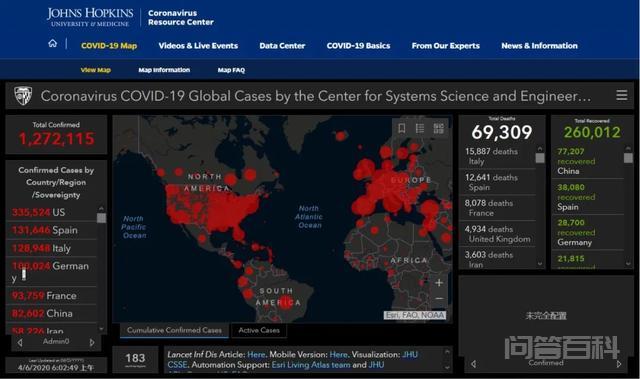Click the country list scrollbar thumb
Viewport: 640px width, 379px height.
[101, 218]
